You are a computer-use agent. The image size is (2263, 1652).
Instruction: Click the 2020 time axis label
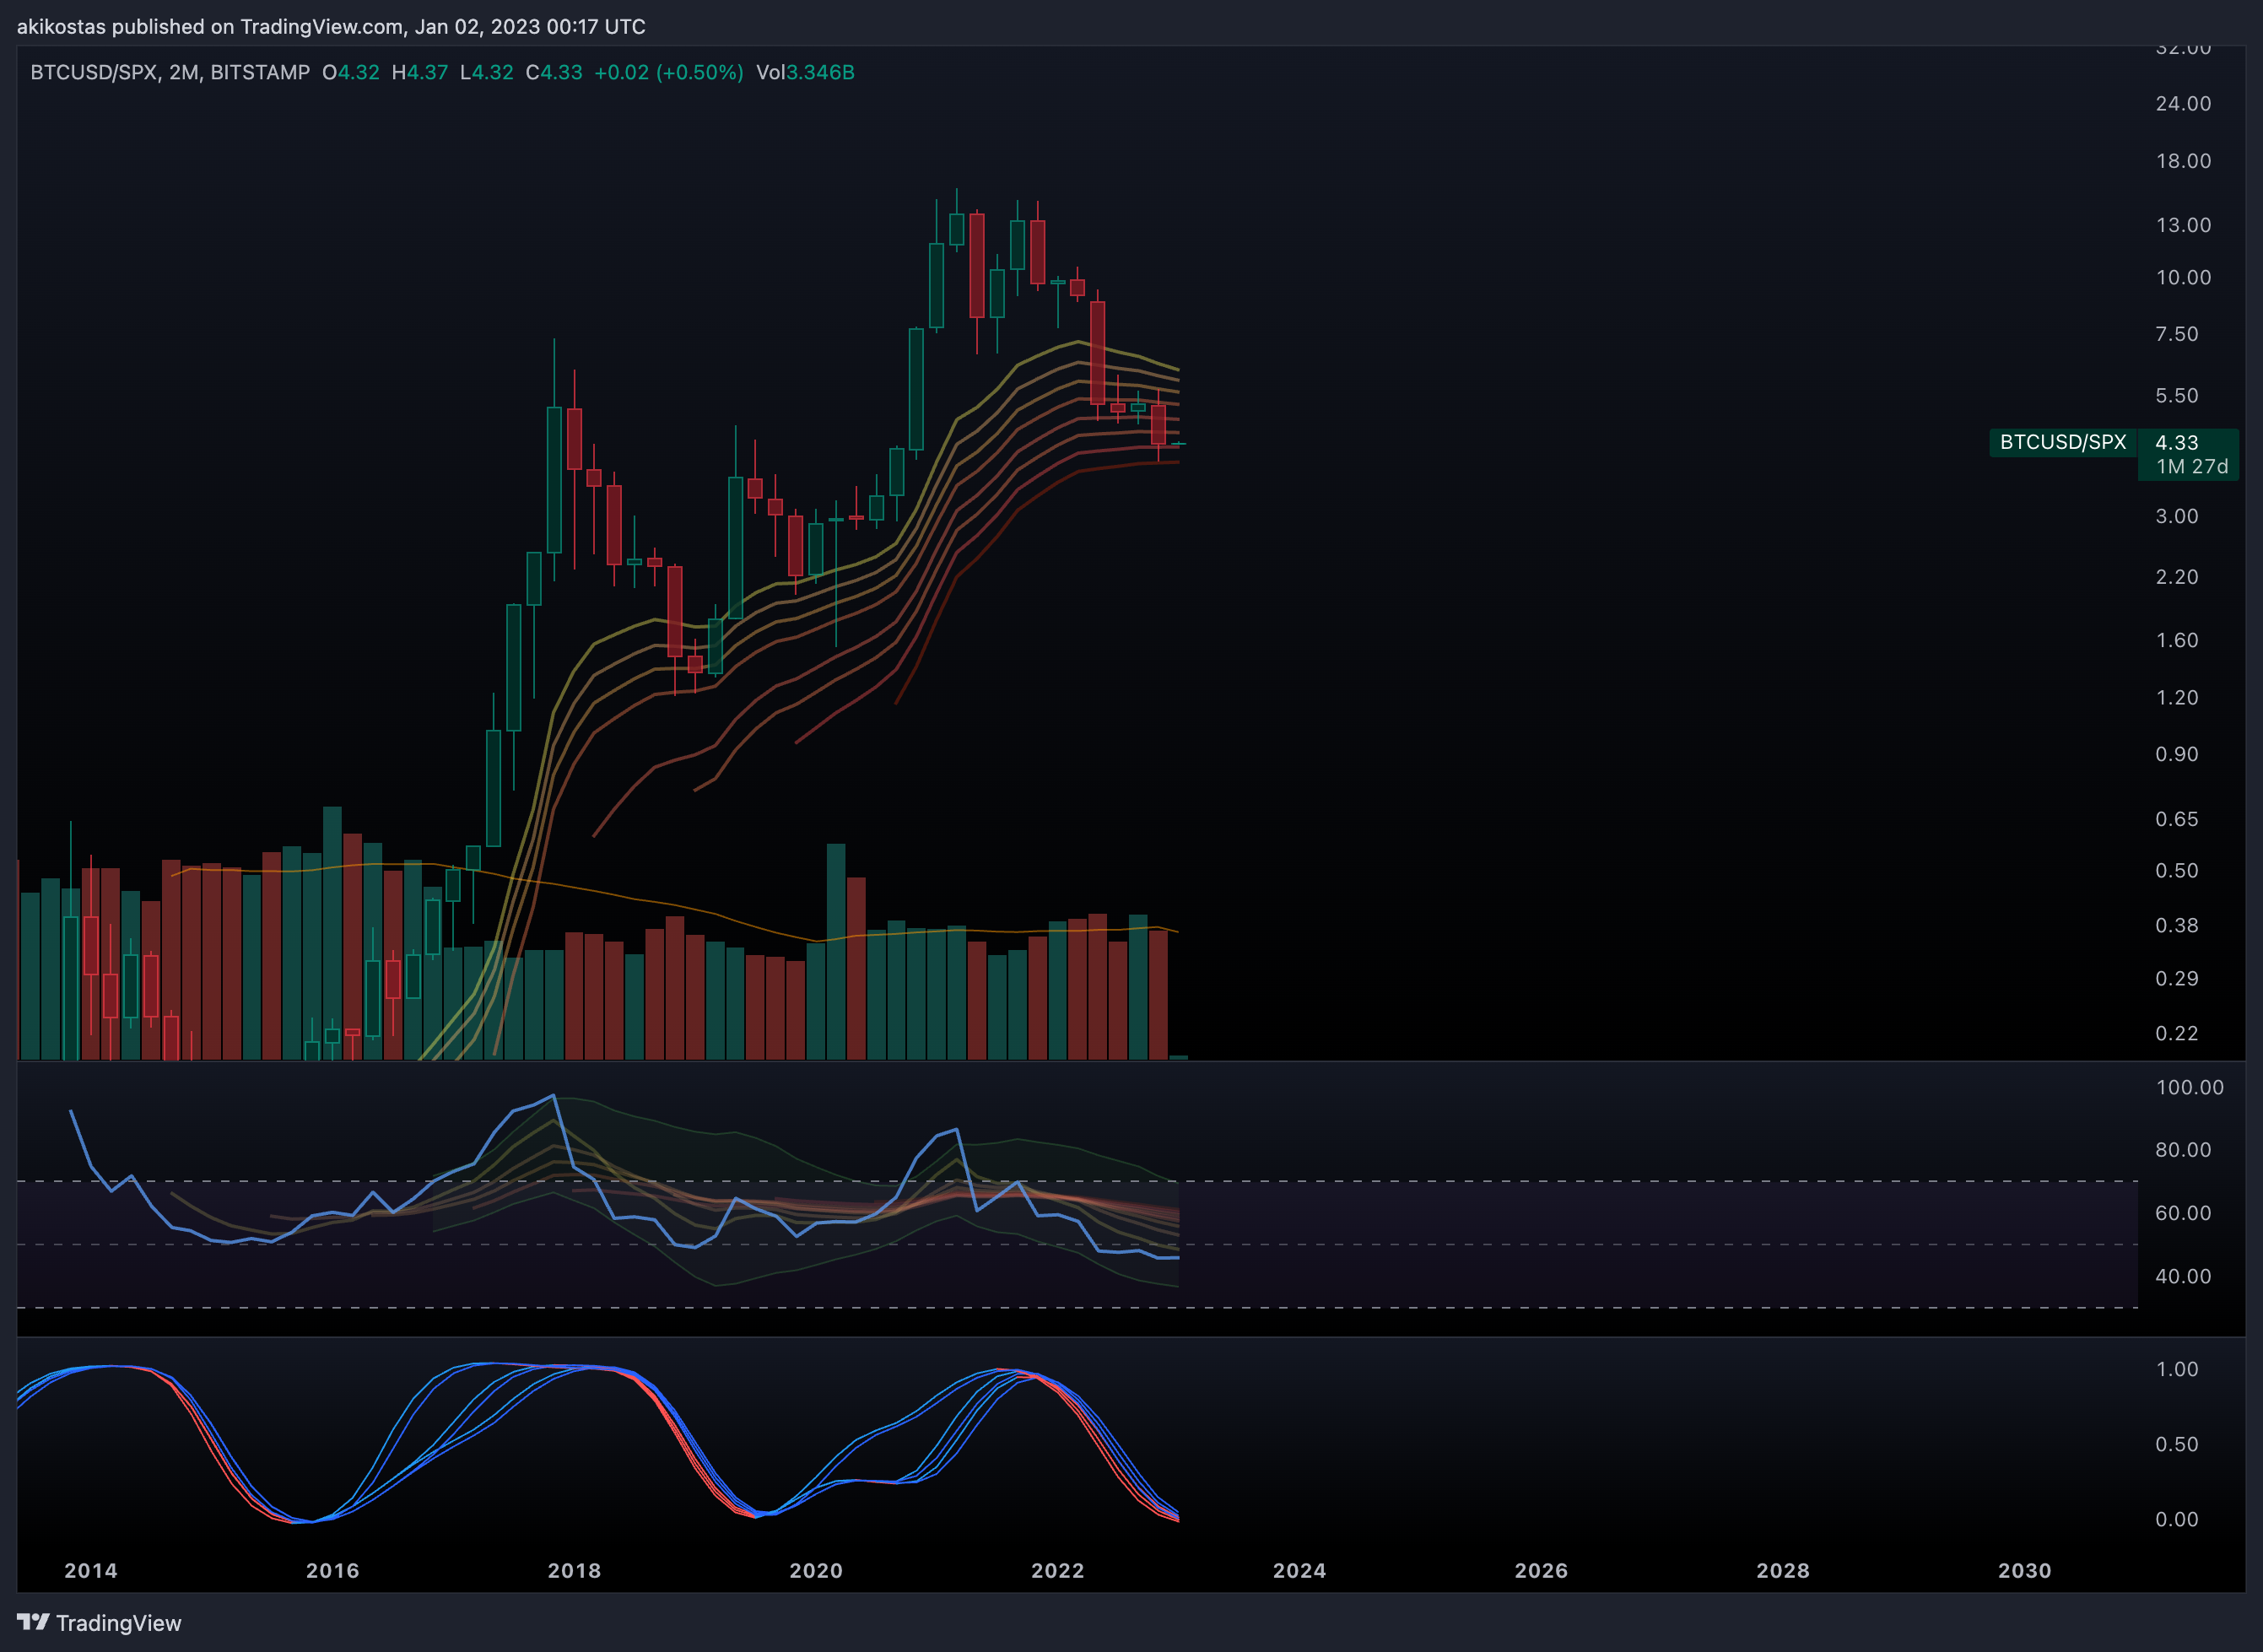tap(817, 1570)
